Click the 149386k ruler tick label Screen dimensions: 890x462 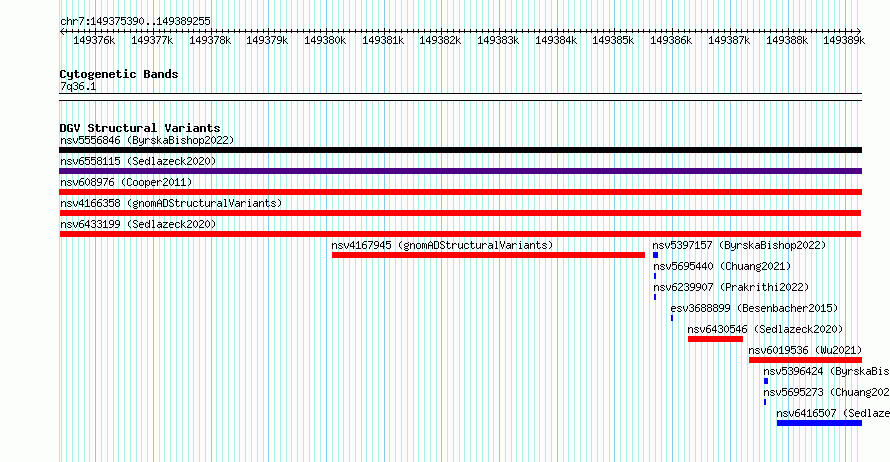coord(671,41)
